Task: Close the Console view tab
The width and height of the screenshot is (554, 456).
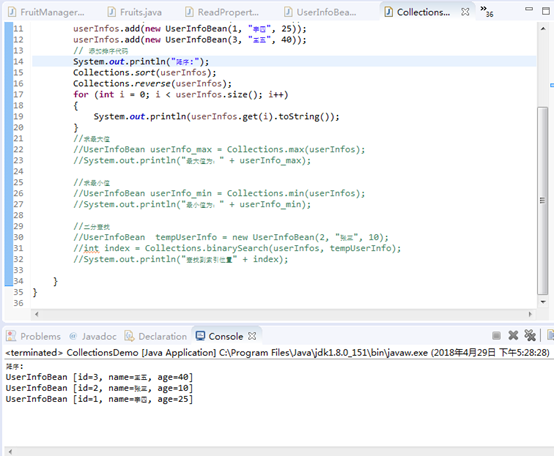Action: (252, 336)
